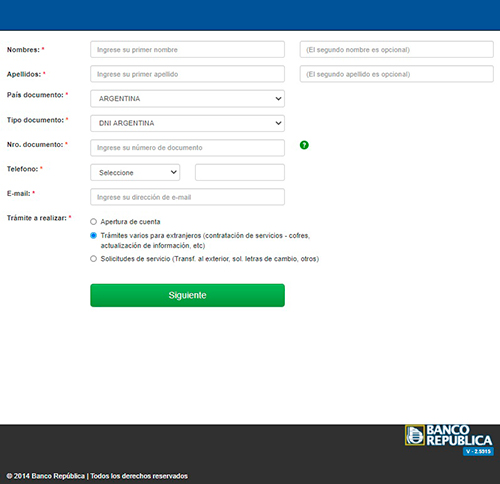Focus the e-mail address input field
The height and width of the screenshot is (484, 500).
tap(187, 197)
